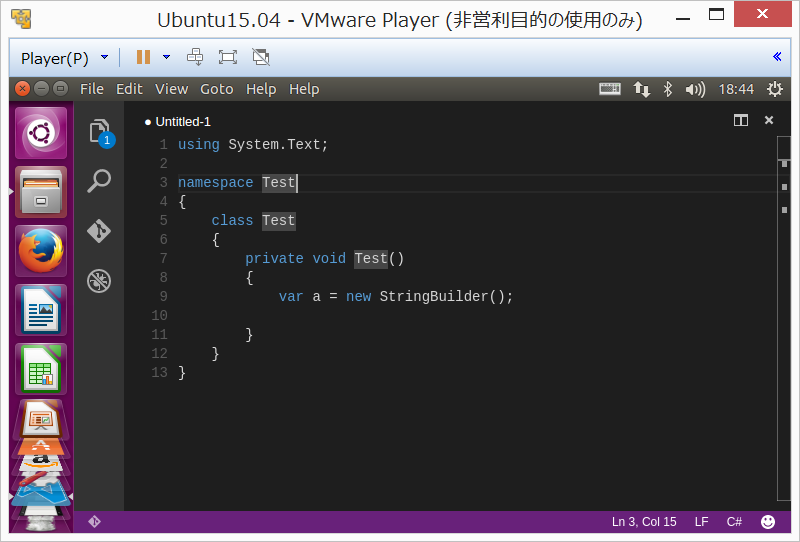Launch LibreOffice Impress from the launcher

click(x=41, y=420)
